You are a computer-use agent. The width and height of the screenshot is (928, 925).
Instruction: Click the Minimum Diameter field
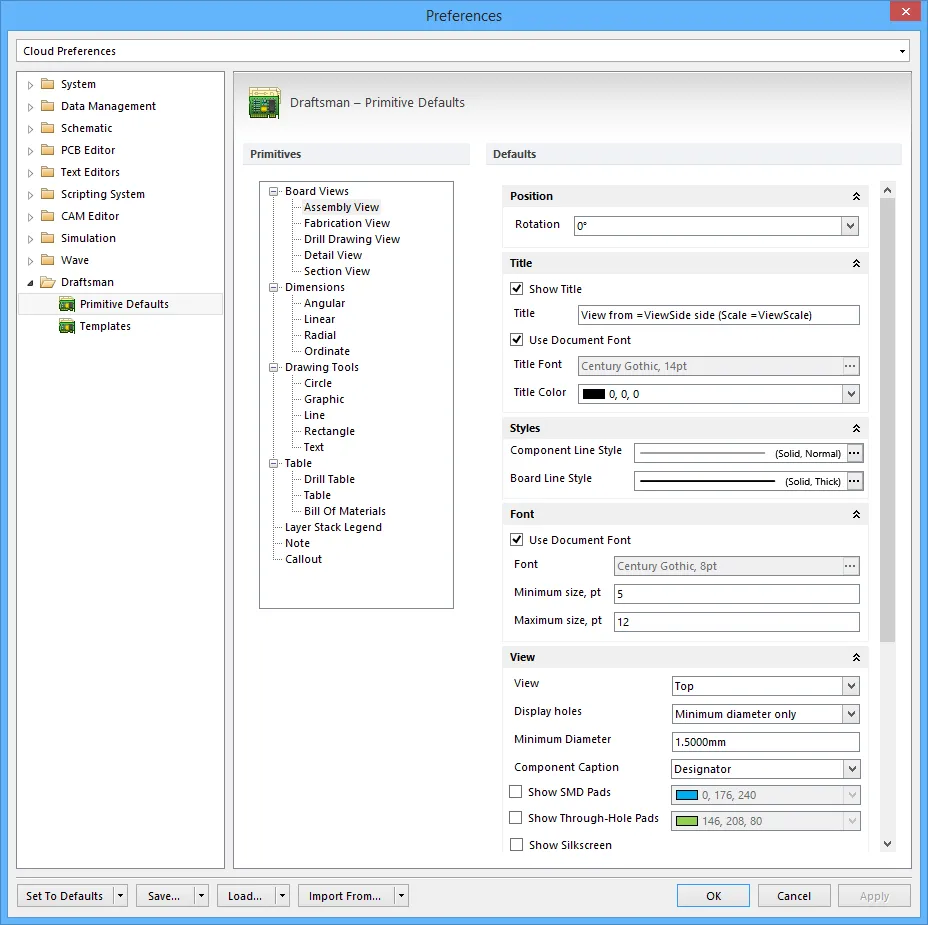(x=765, y=742)
